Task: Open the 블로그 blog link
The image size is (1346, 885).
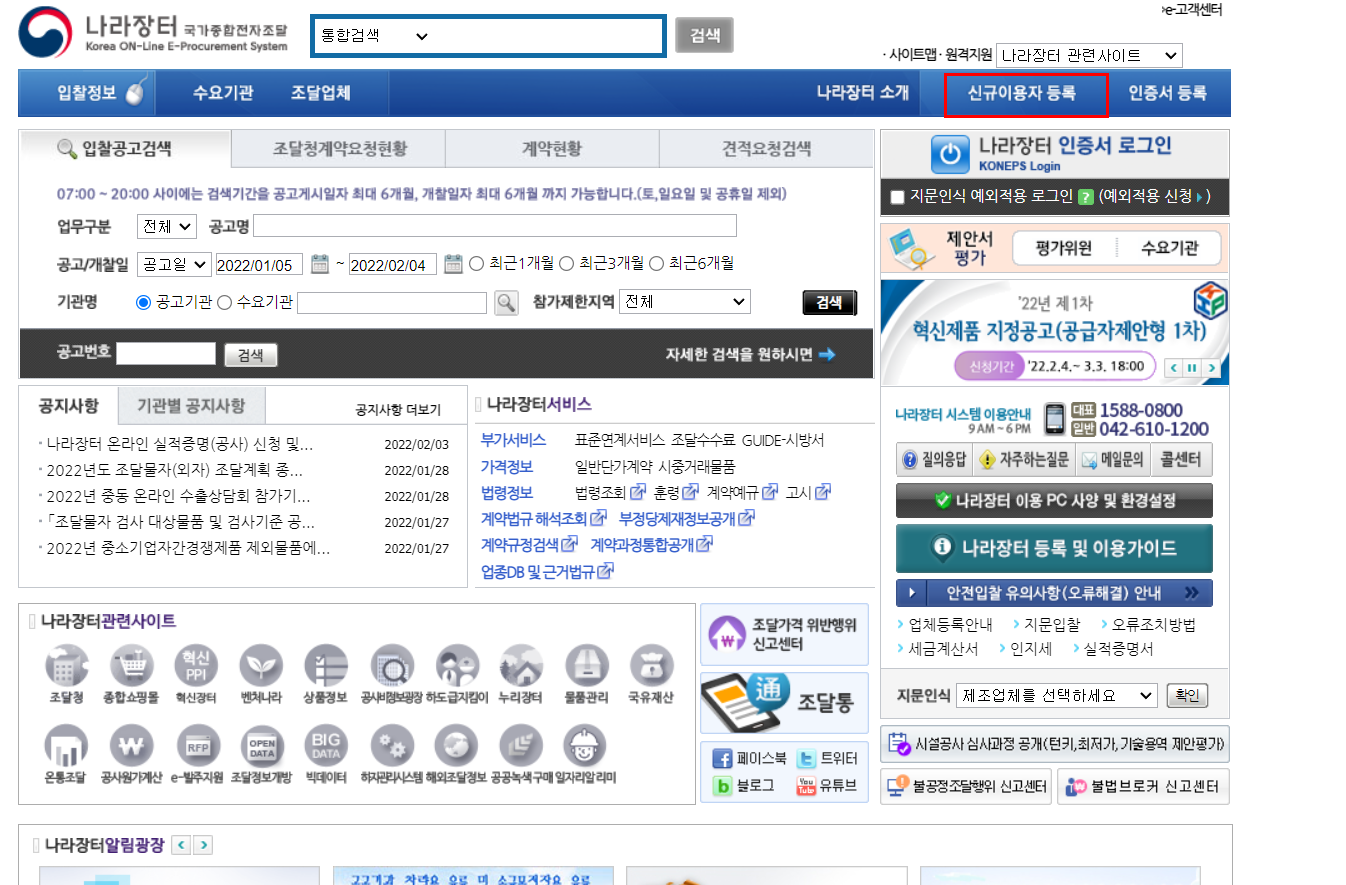Action: (743, 786)
